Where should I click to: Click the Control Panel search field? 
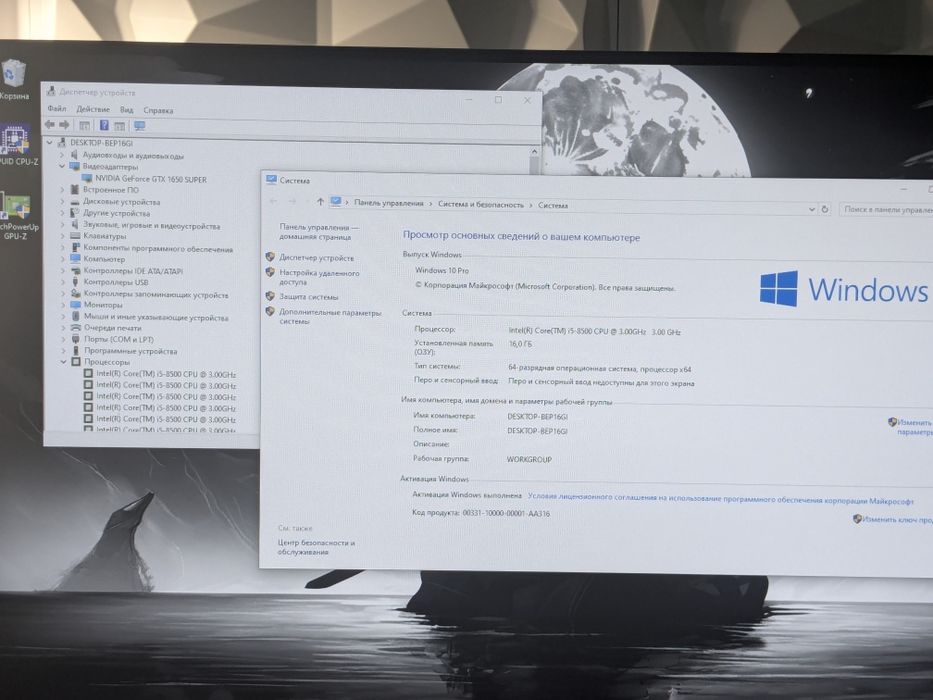pos(887,210)
